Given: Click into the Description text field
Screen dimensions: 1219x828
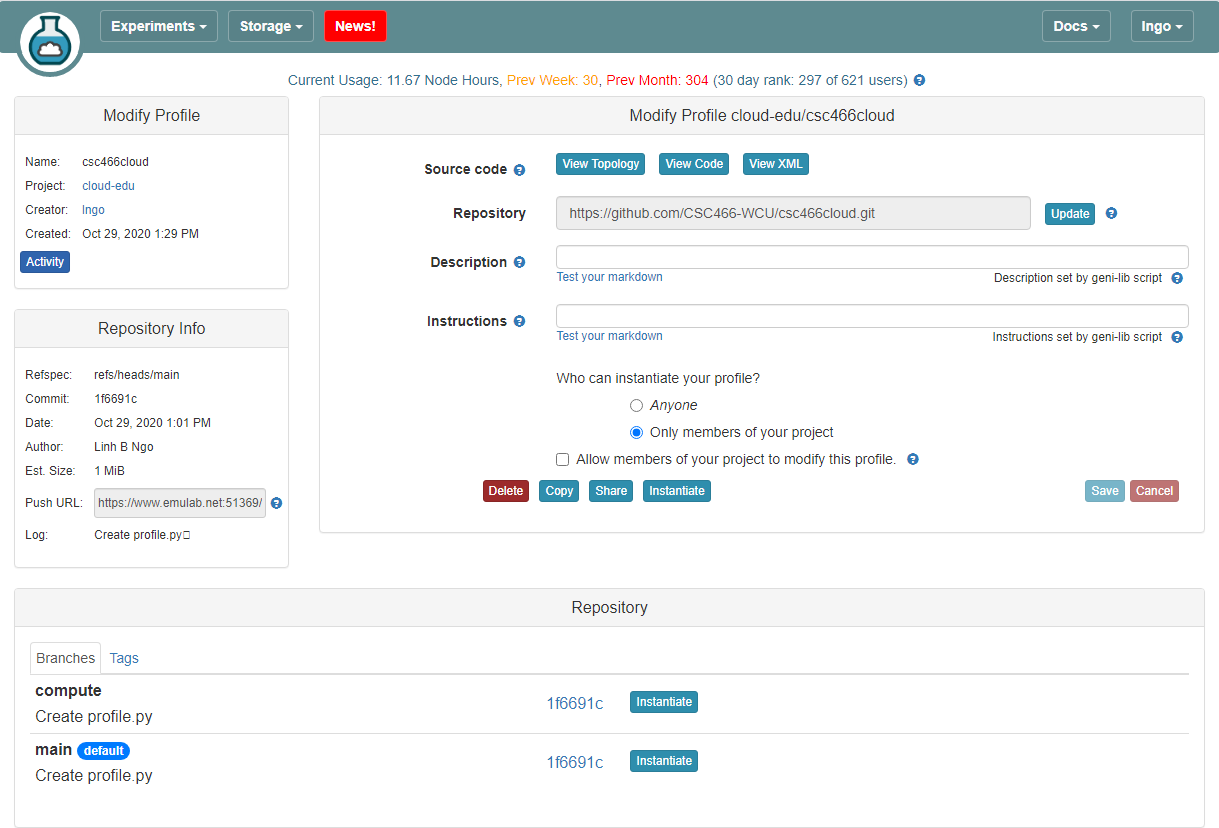Looking at the screenshot, I should tap(872, 257).
